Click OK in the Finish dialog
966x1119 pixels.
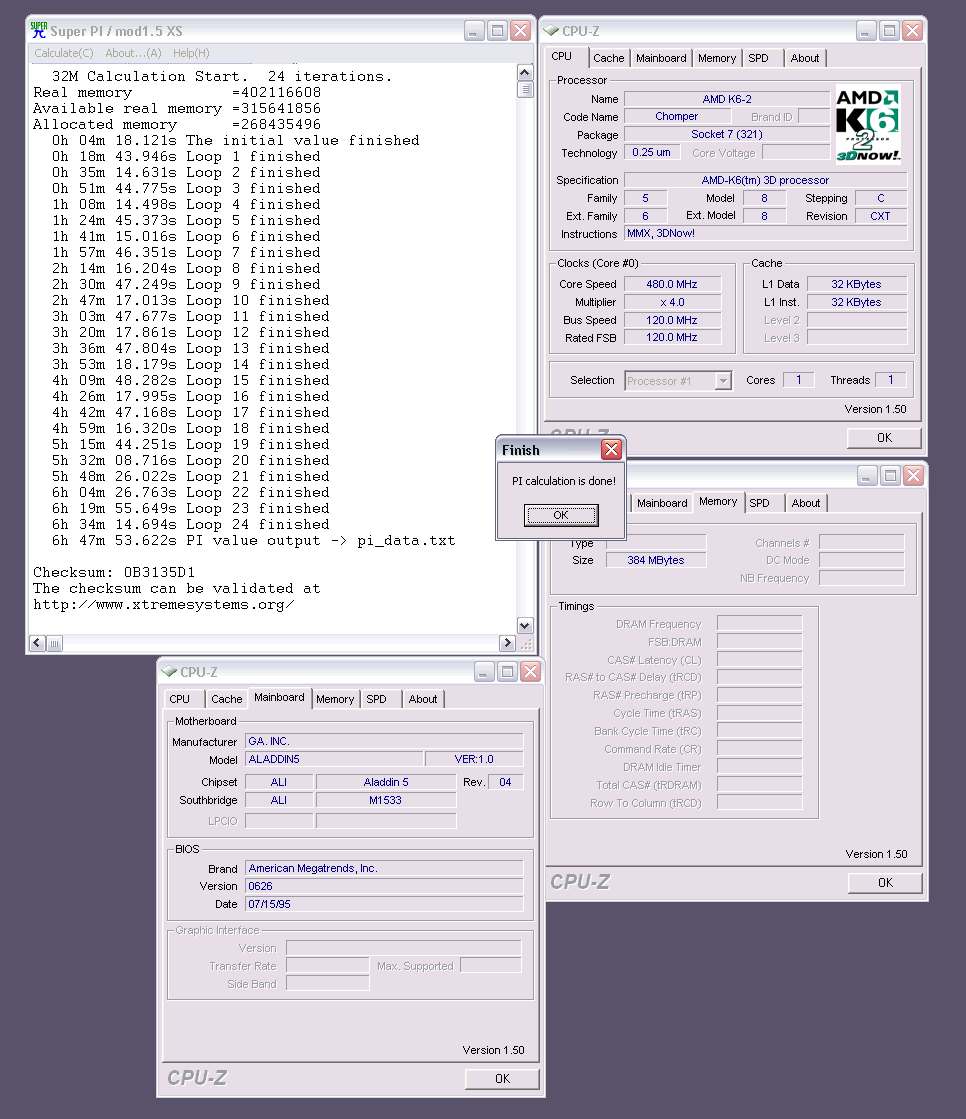[x=561, y=515]
